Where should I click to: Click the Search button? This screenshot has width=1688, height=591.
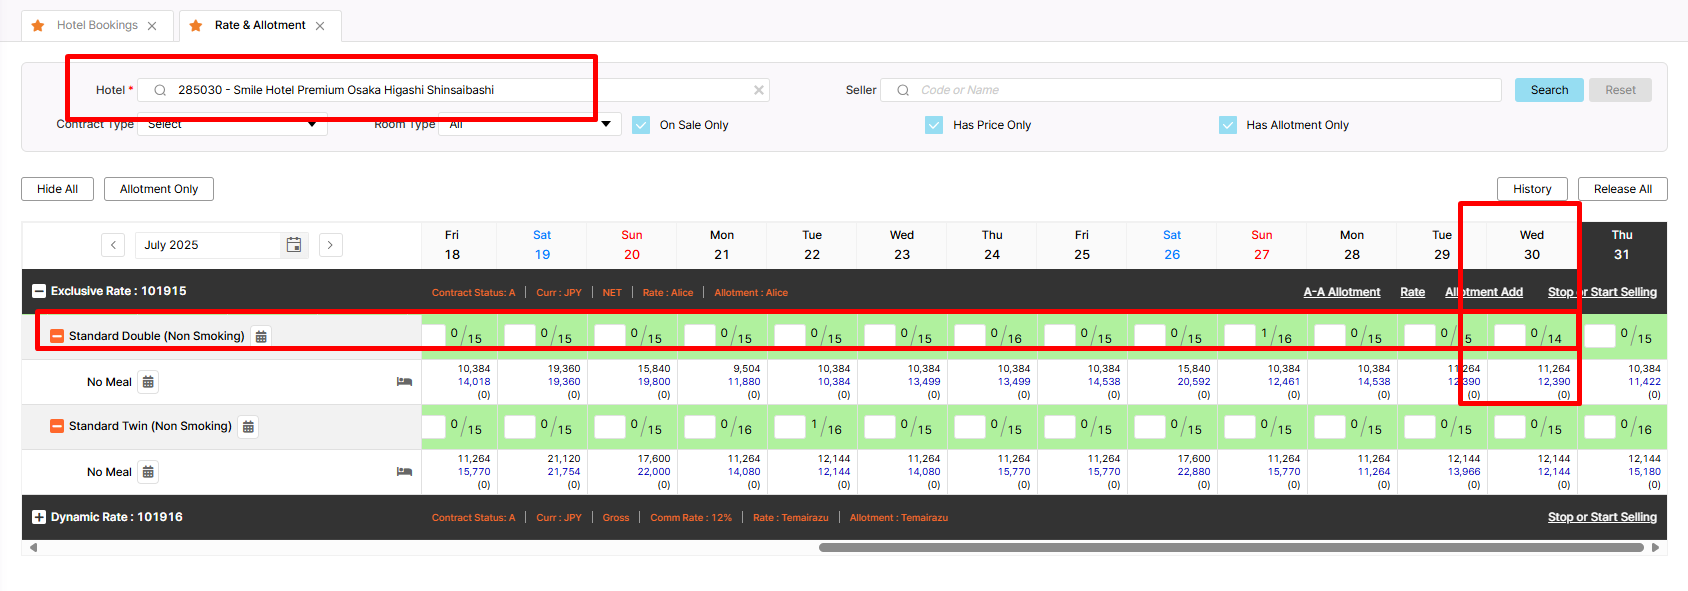(x=1549, y=90)
